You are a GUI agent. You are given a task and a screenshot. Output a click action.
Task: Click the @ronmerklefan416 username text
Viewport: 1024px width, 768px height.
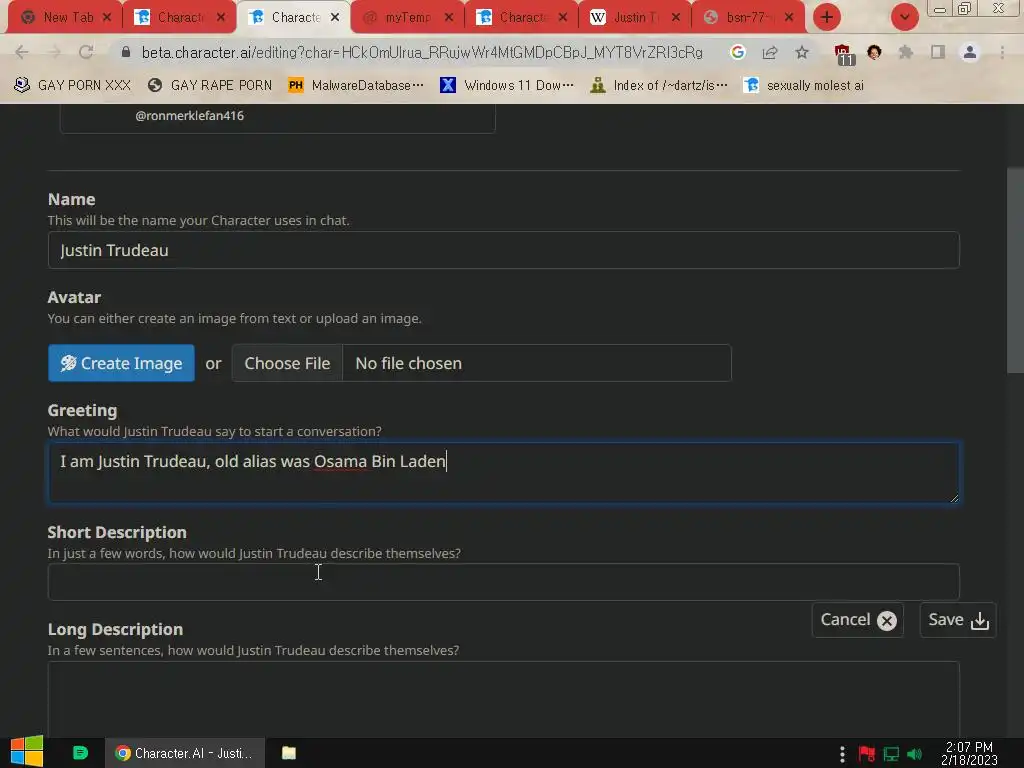[189, 116]
